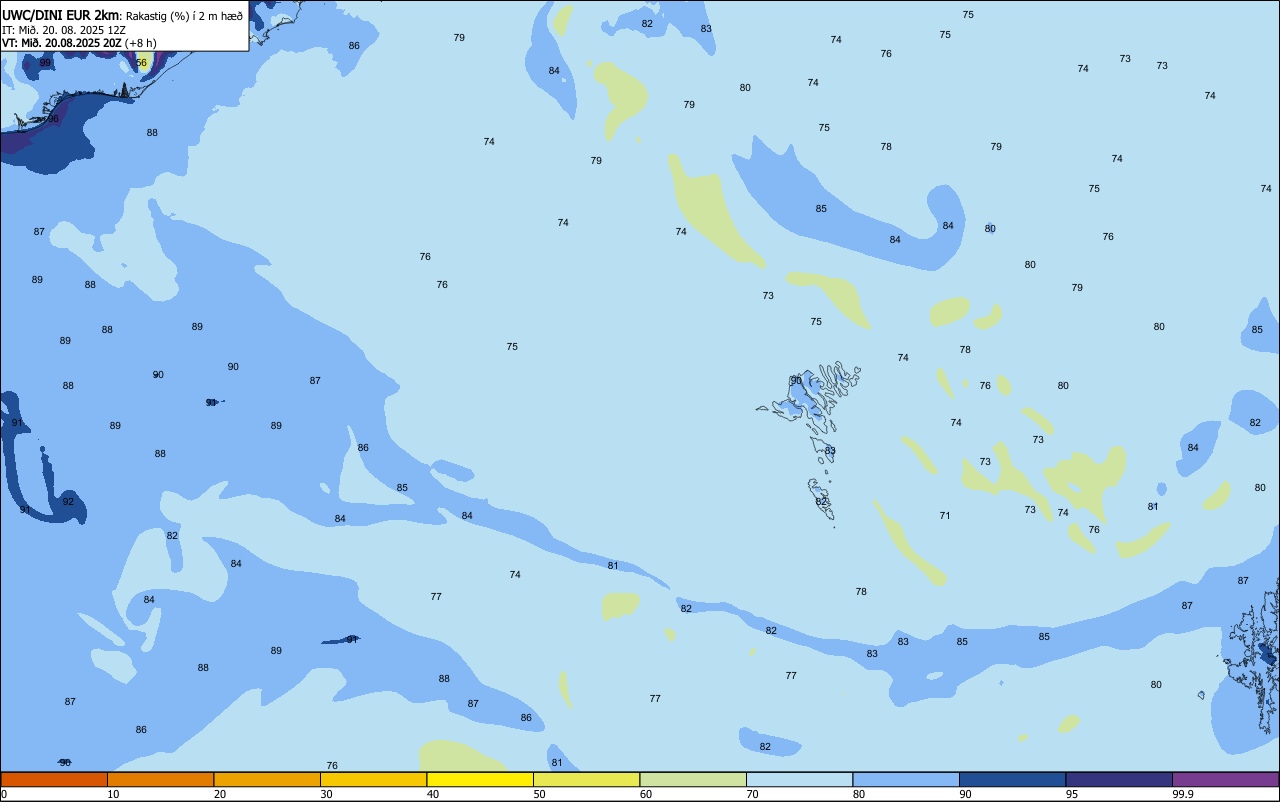Click the 0–10 dark orange legend swatch
The image size is (1280, 802).
[x=54, y=779]
